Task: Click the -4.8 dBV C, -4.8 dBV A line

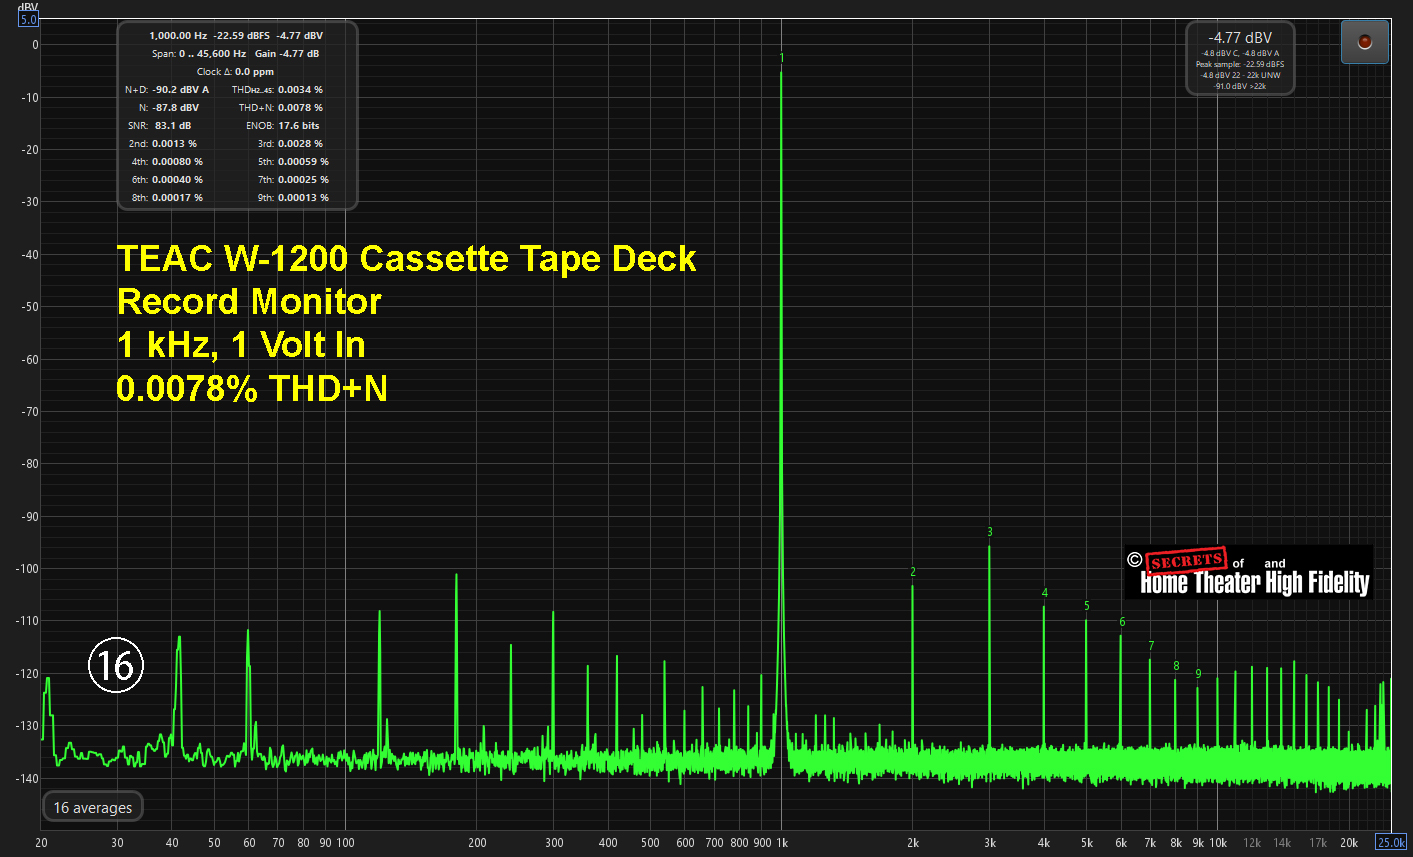Action: coord(1240,53)
